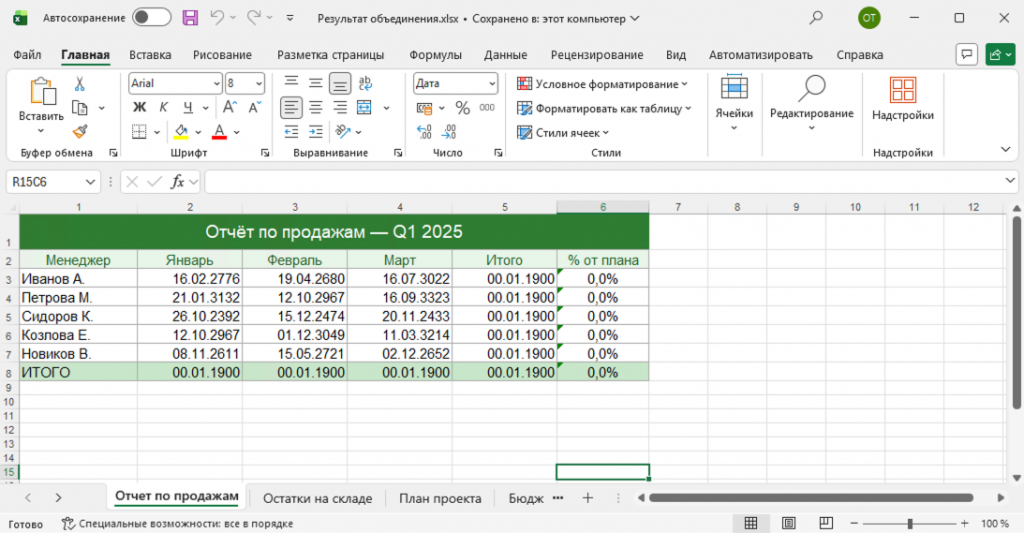Viewport: 1024px width, 533px height.
Task: Open the Файл menu
Action: pos(27,55)
